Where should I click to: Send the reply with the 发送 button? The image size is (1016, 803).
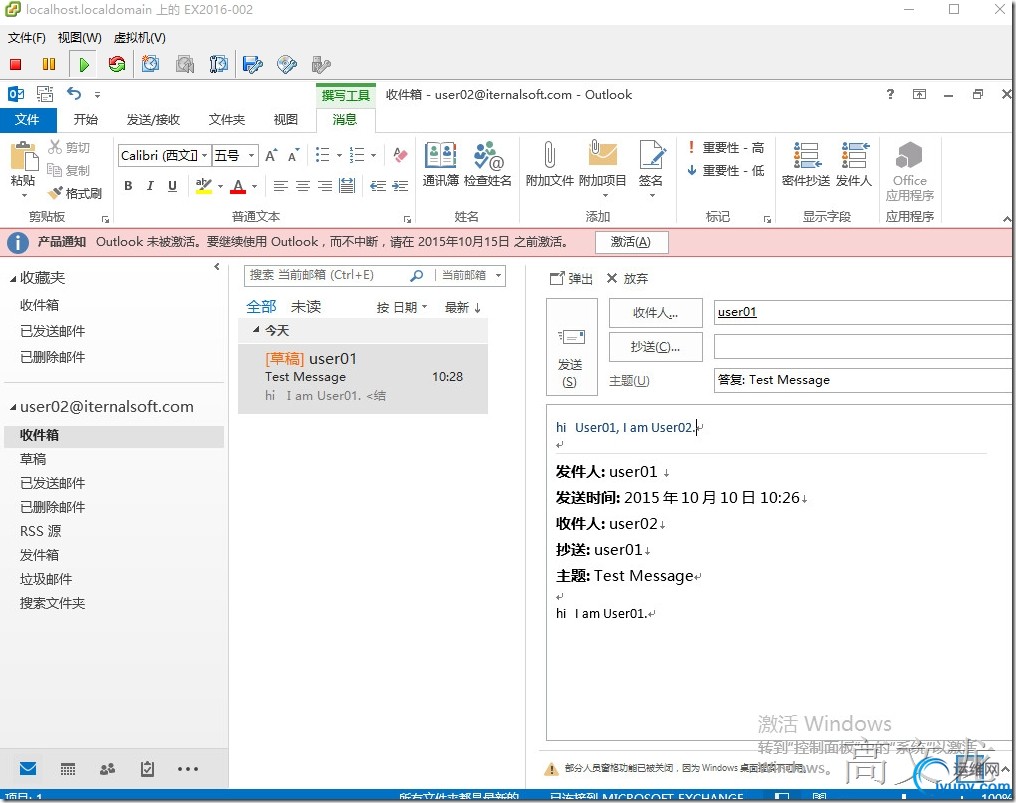[x=570, y=346]
